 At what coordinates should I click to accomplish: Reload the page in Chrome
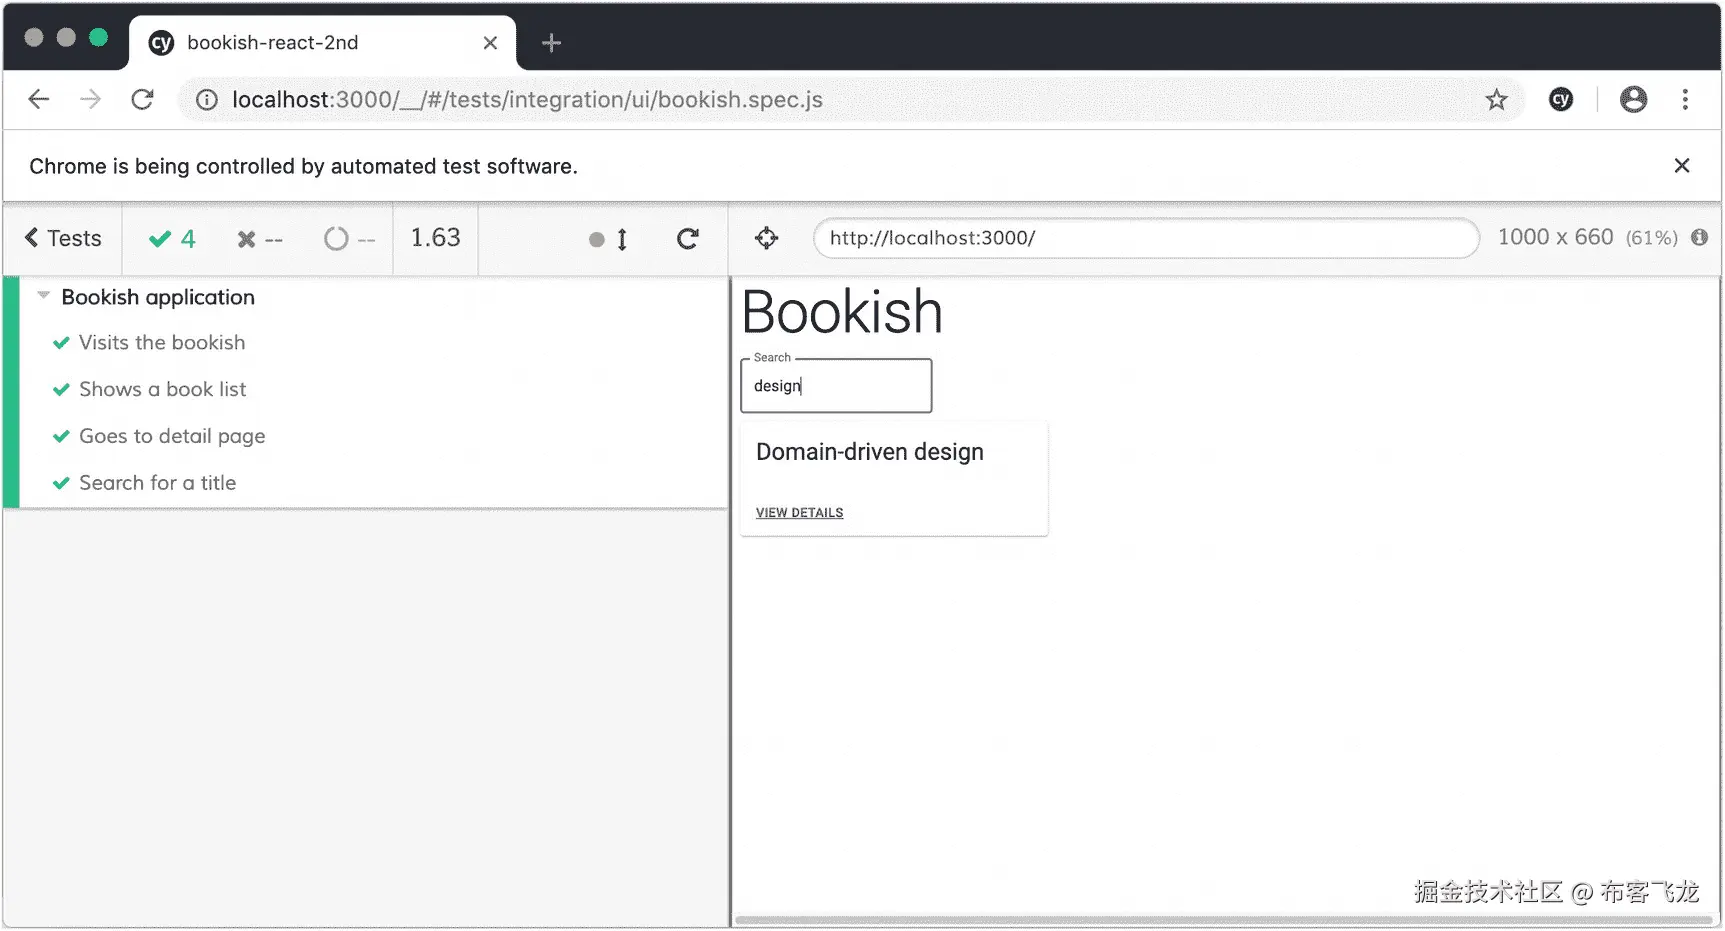pyautogui.click(x=142, y=99)
